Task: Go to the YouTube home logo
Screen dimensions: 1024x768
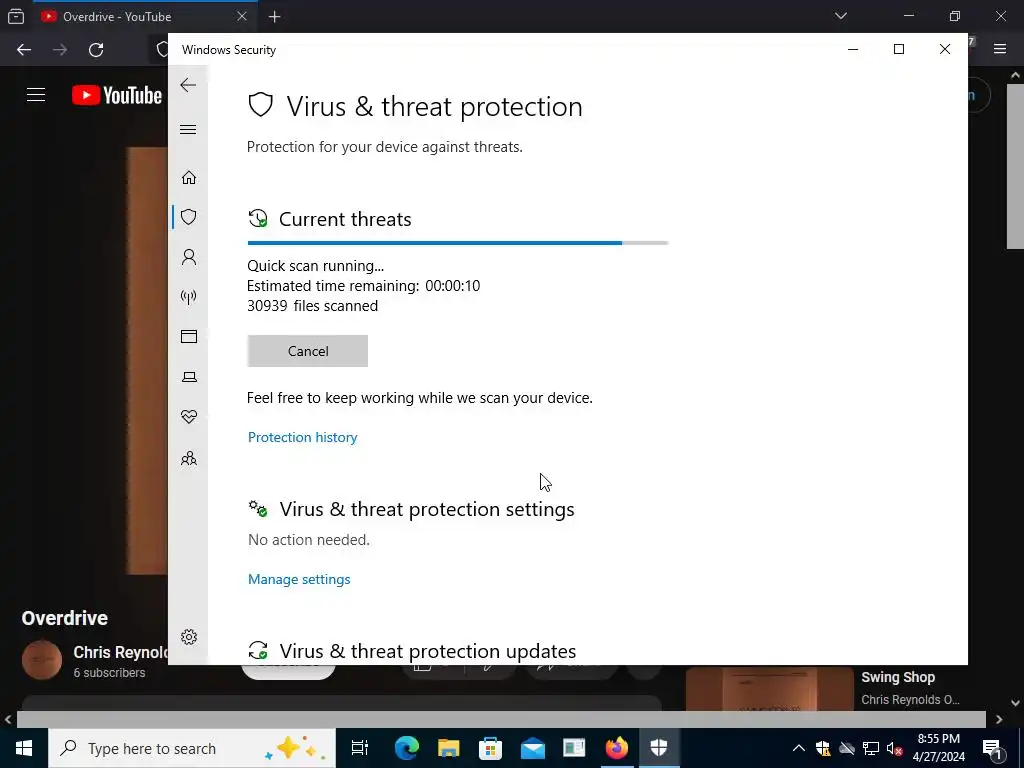Action: pos(117,95)
